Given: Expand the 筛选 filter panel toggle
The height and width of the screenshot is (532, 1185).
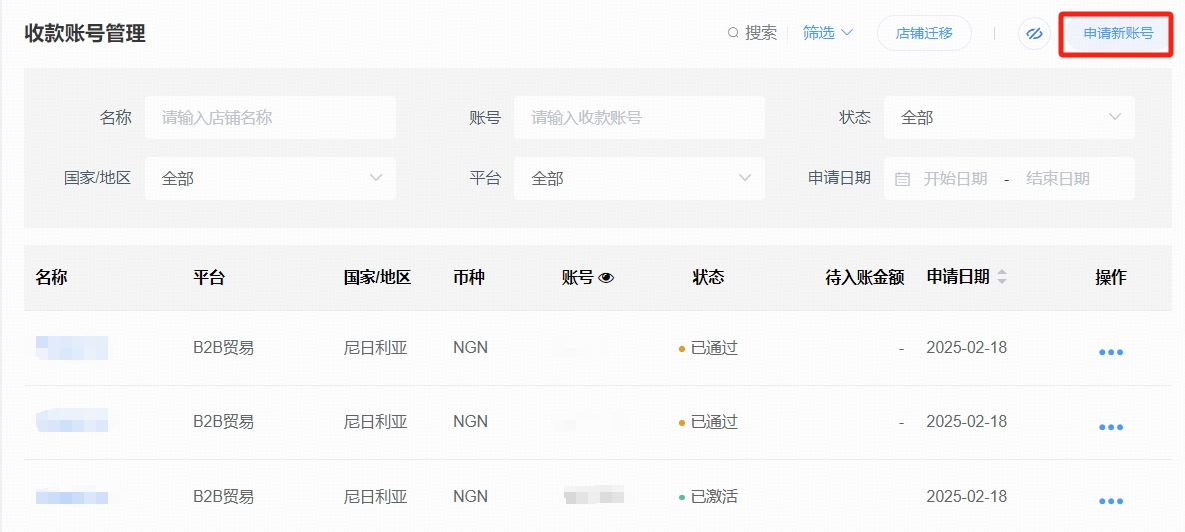Looking at the screenshot, I should click(828, 33).
